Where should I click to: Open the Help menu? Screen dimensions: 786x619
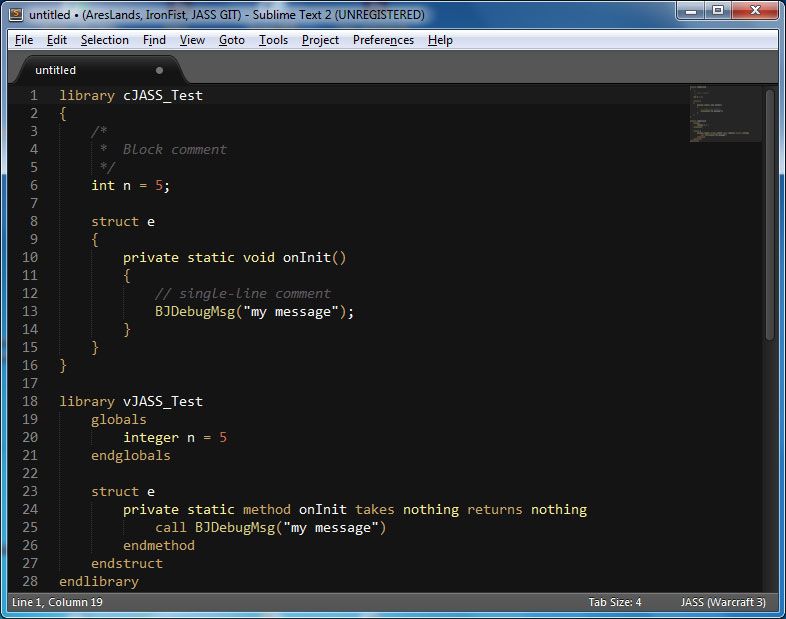click(440, 40)
